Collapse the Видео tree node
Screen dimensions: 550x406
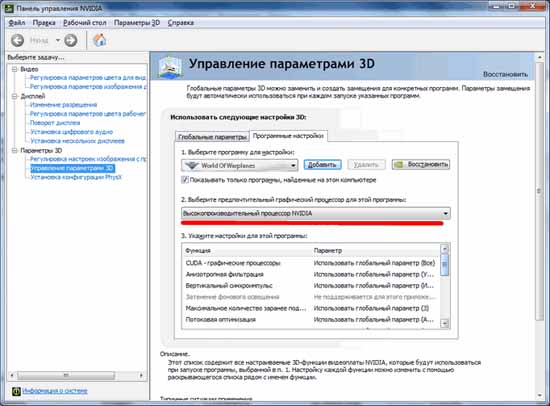tap(14, 69)
